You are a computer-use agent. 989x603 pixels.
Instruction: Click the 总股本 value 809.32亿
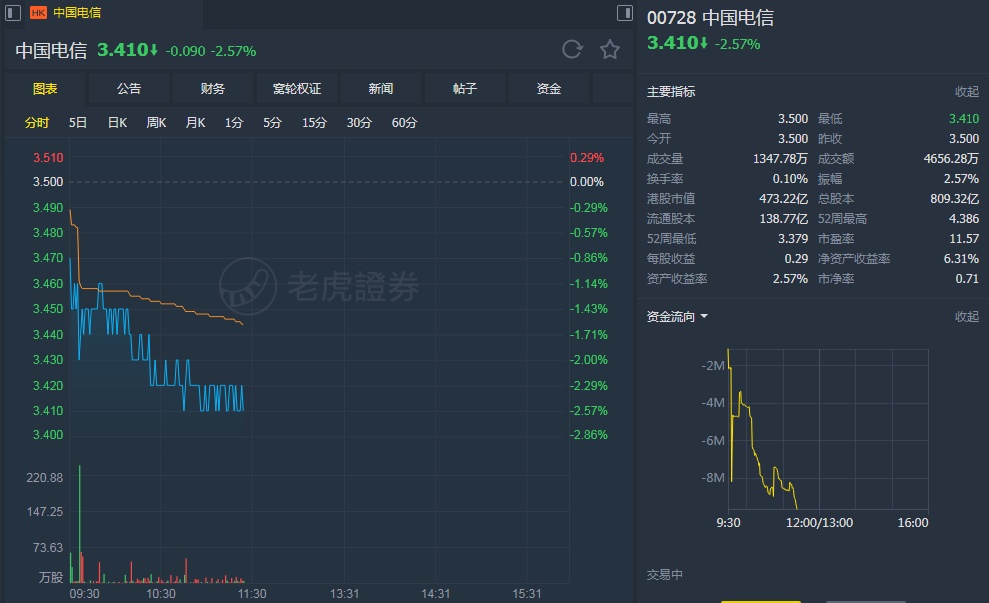[954, 199]
